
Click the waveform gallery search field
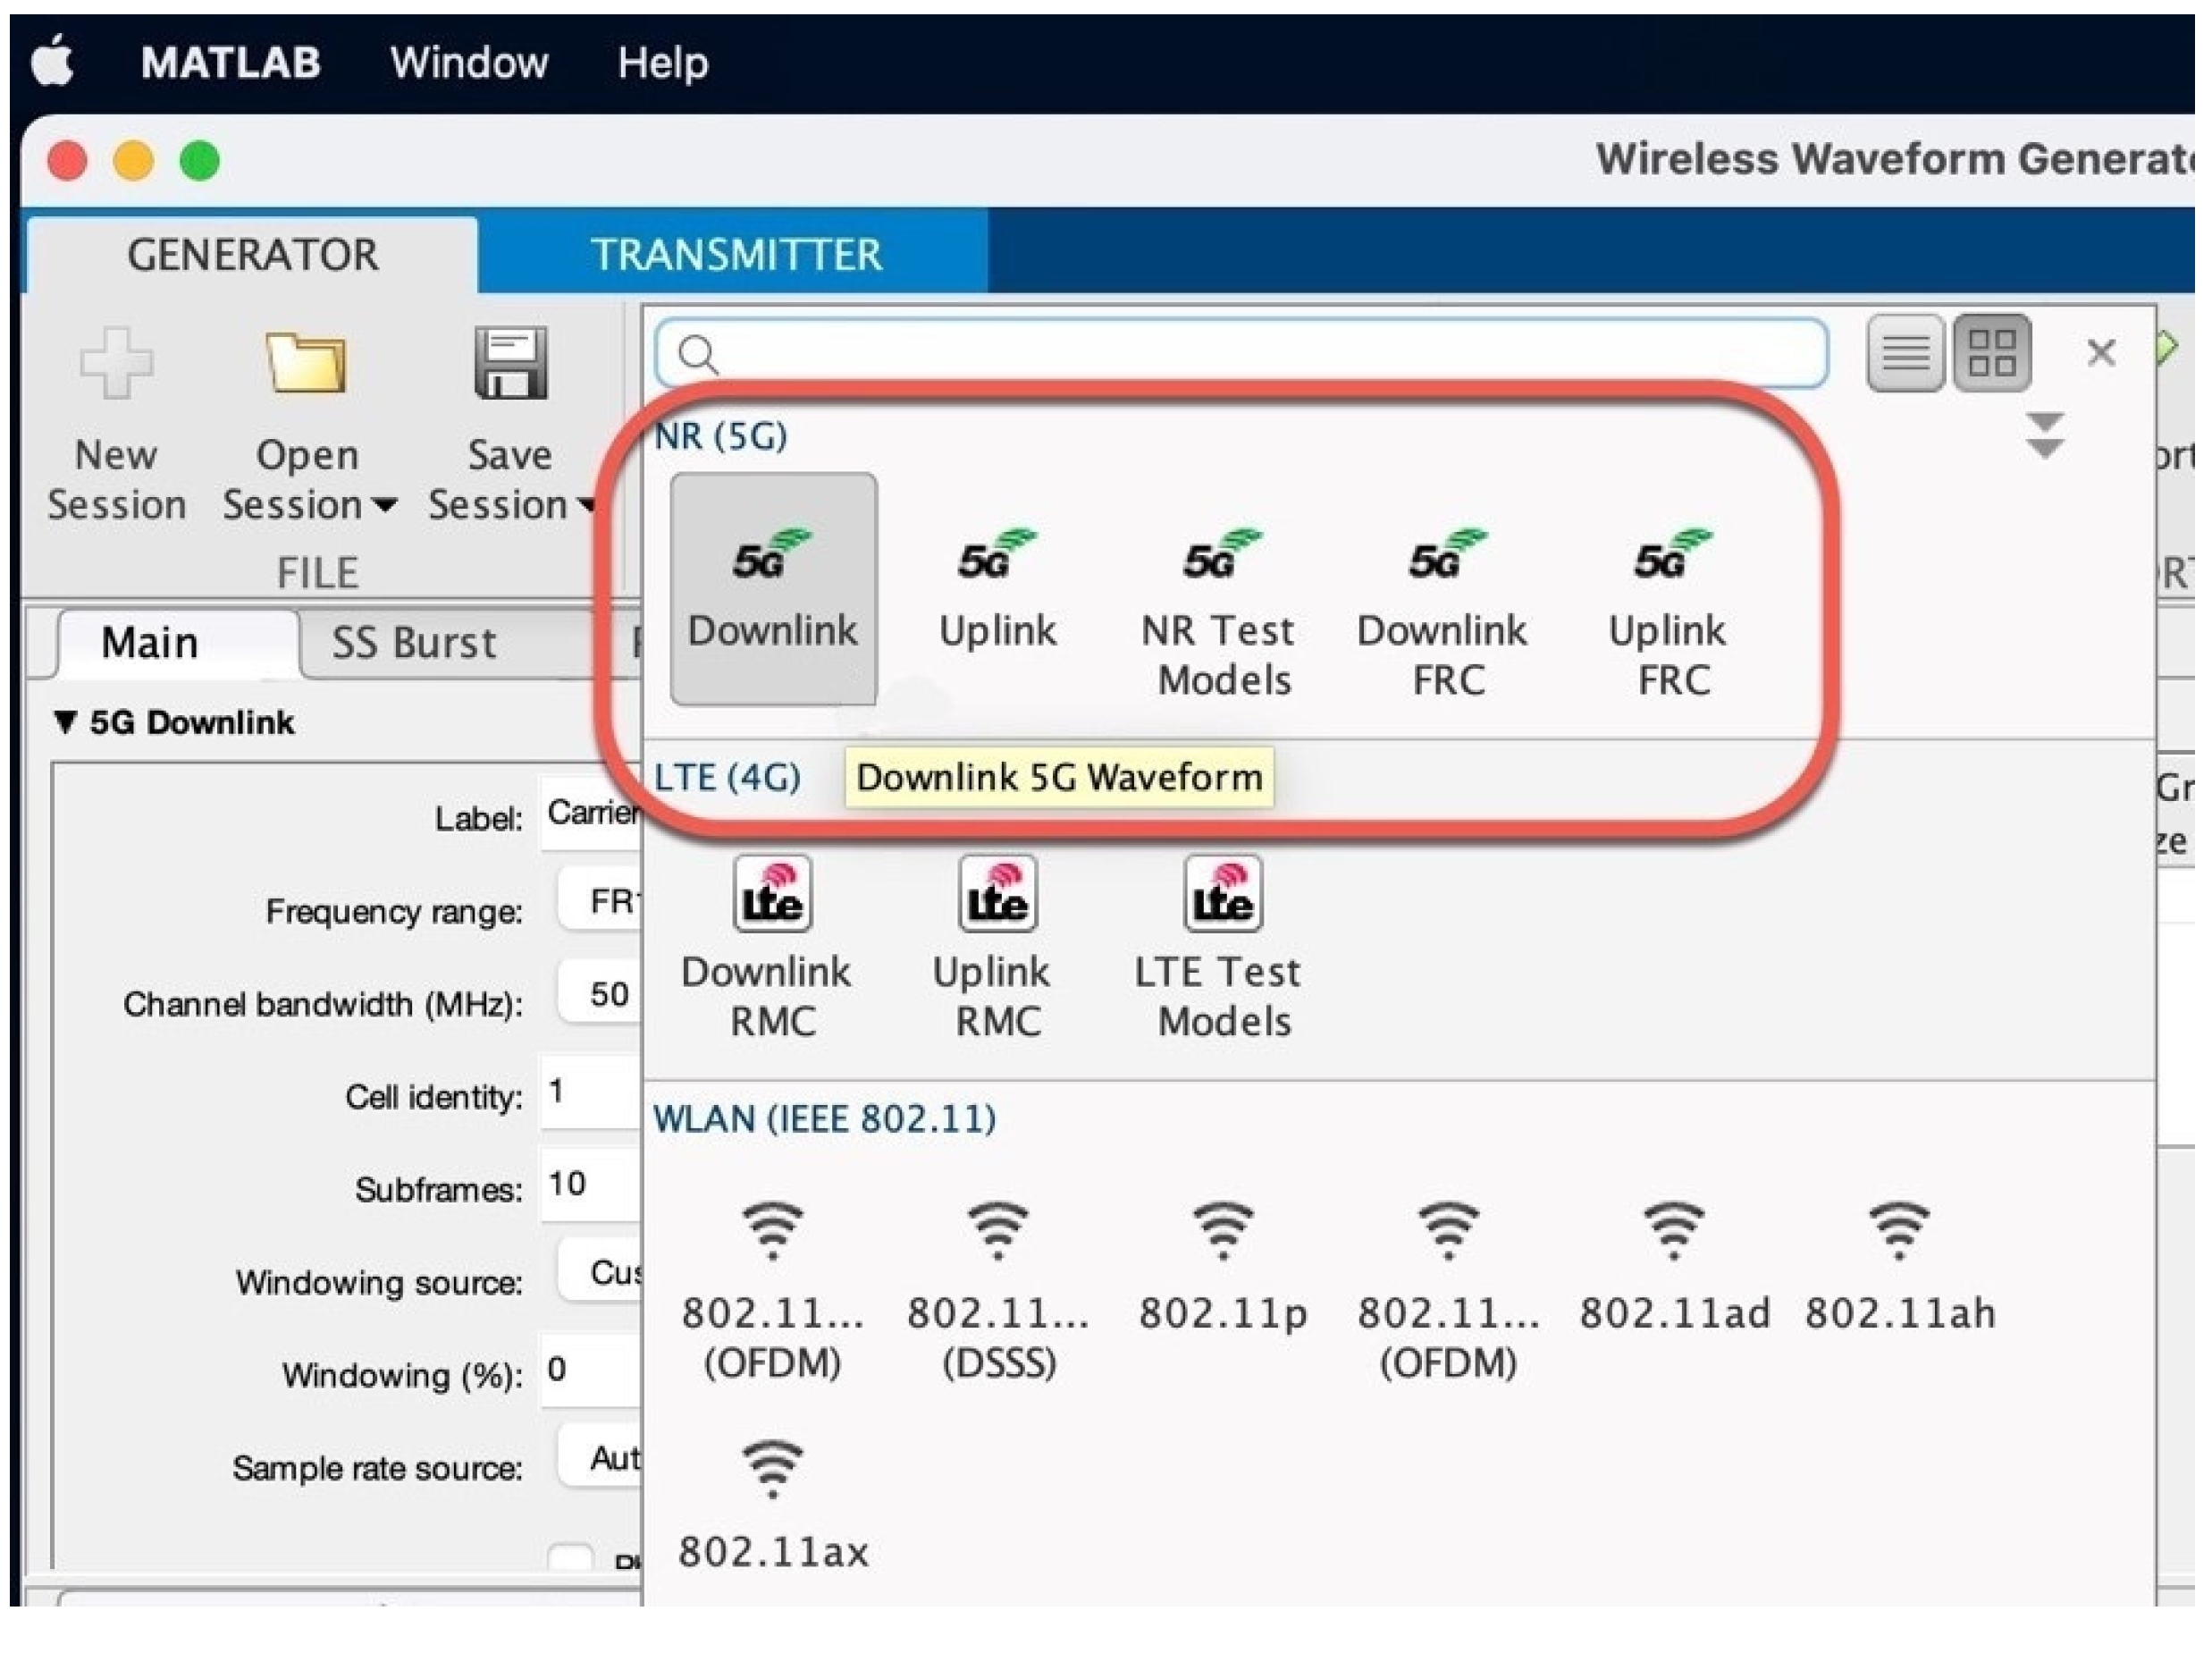pyautogui.click(x=1240, y=353)
